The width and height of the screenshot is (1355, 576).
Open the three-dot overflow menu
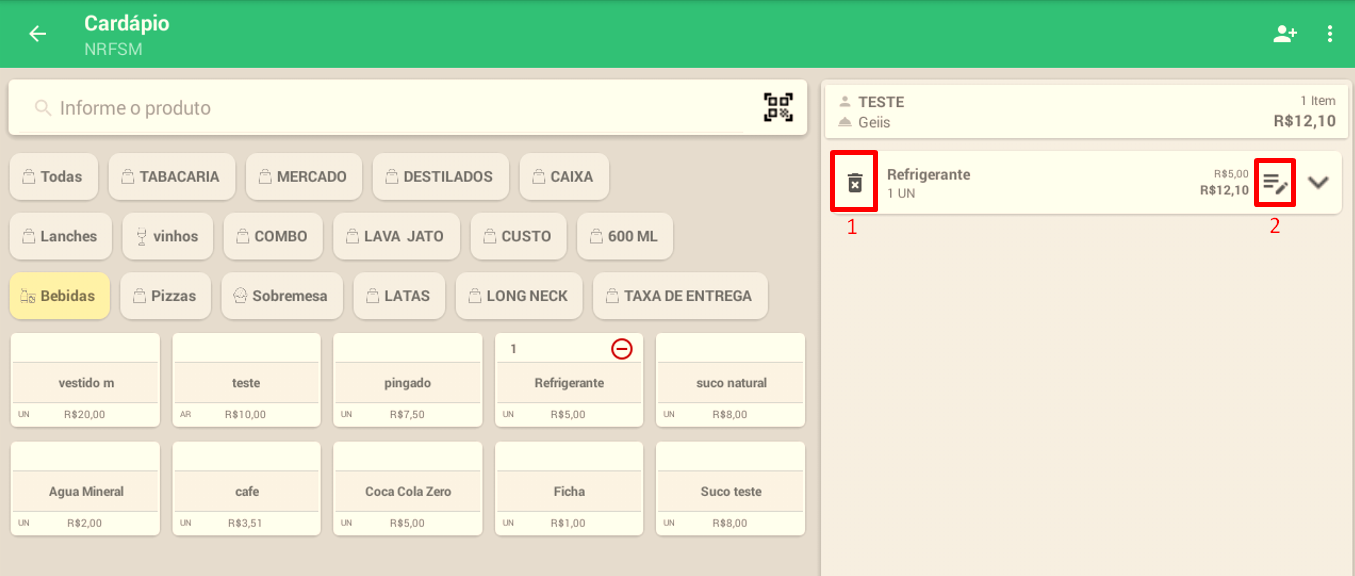(1330, 34)
